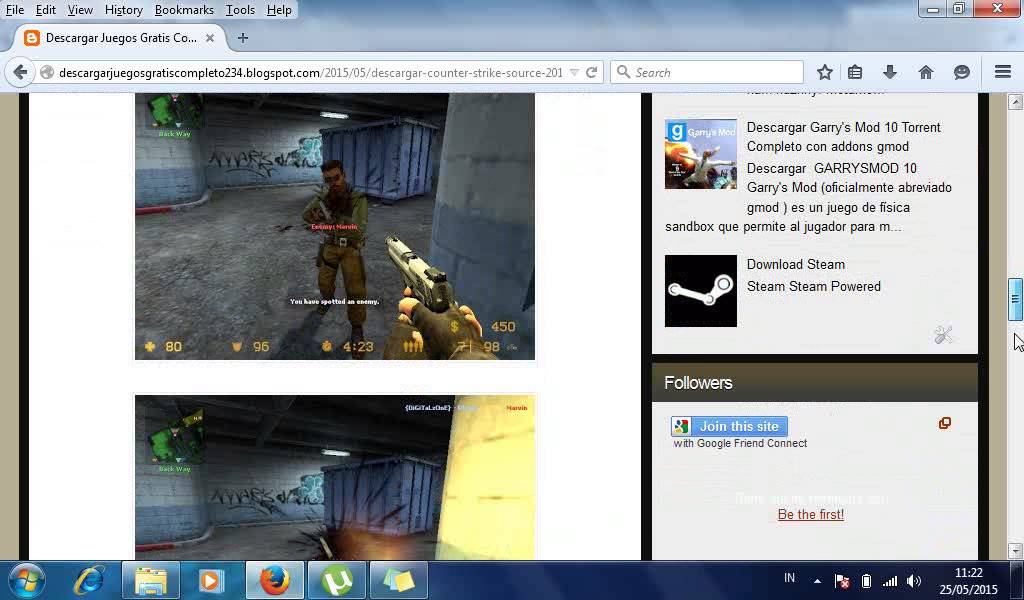This screenshot has width=1024, height=600.
Task: Open Firefox Hello chat smiley icon
Action: (x=961, y=72)
